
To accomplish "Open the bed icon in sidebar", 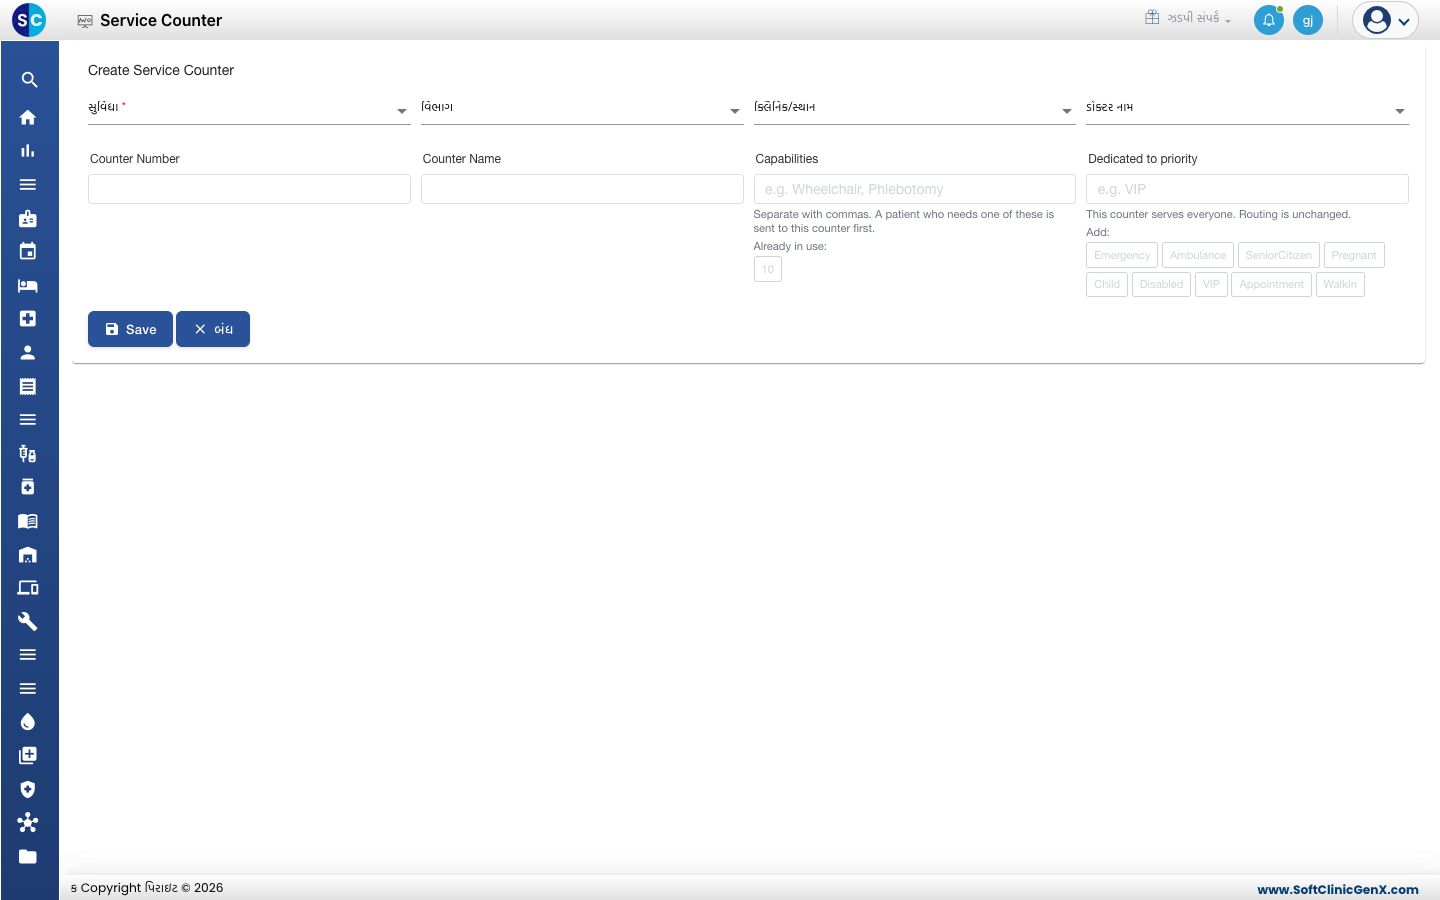I will (x=28, y=285).
